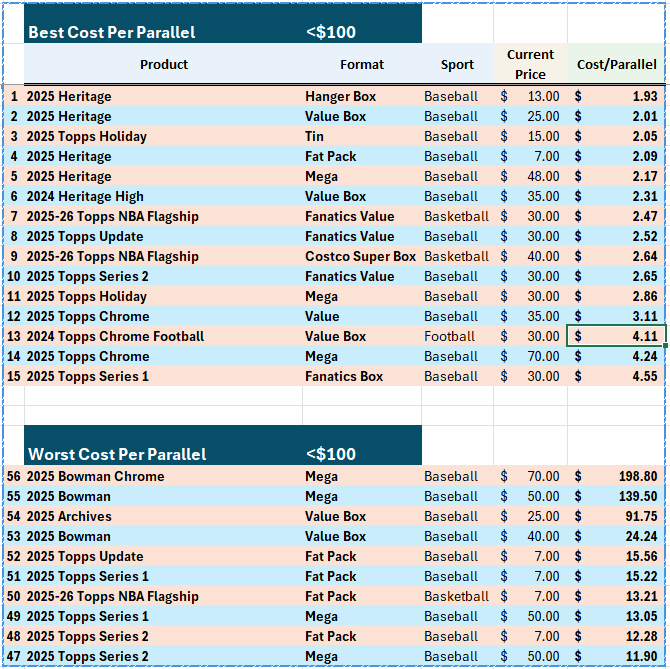Click the 'Tin' format cell
The width and height of the screenshot is (670, 669).
tap(362, 136)
